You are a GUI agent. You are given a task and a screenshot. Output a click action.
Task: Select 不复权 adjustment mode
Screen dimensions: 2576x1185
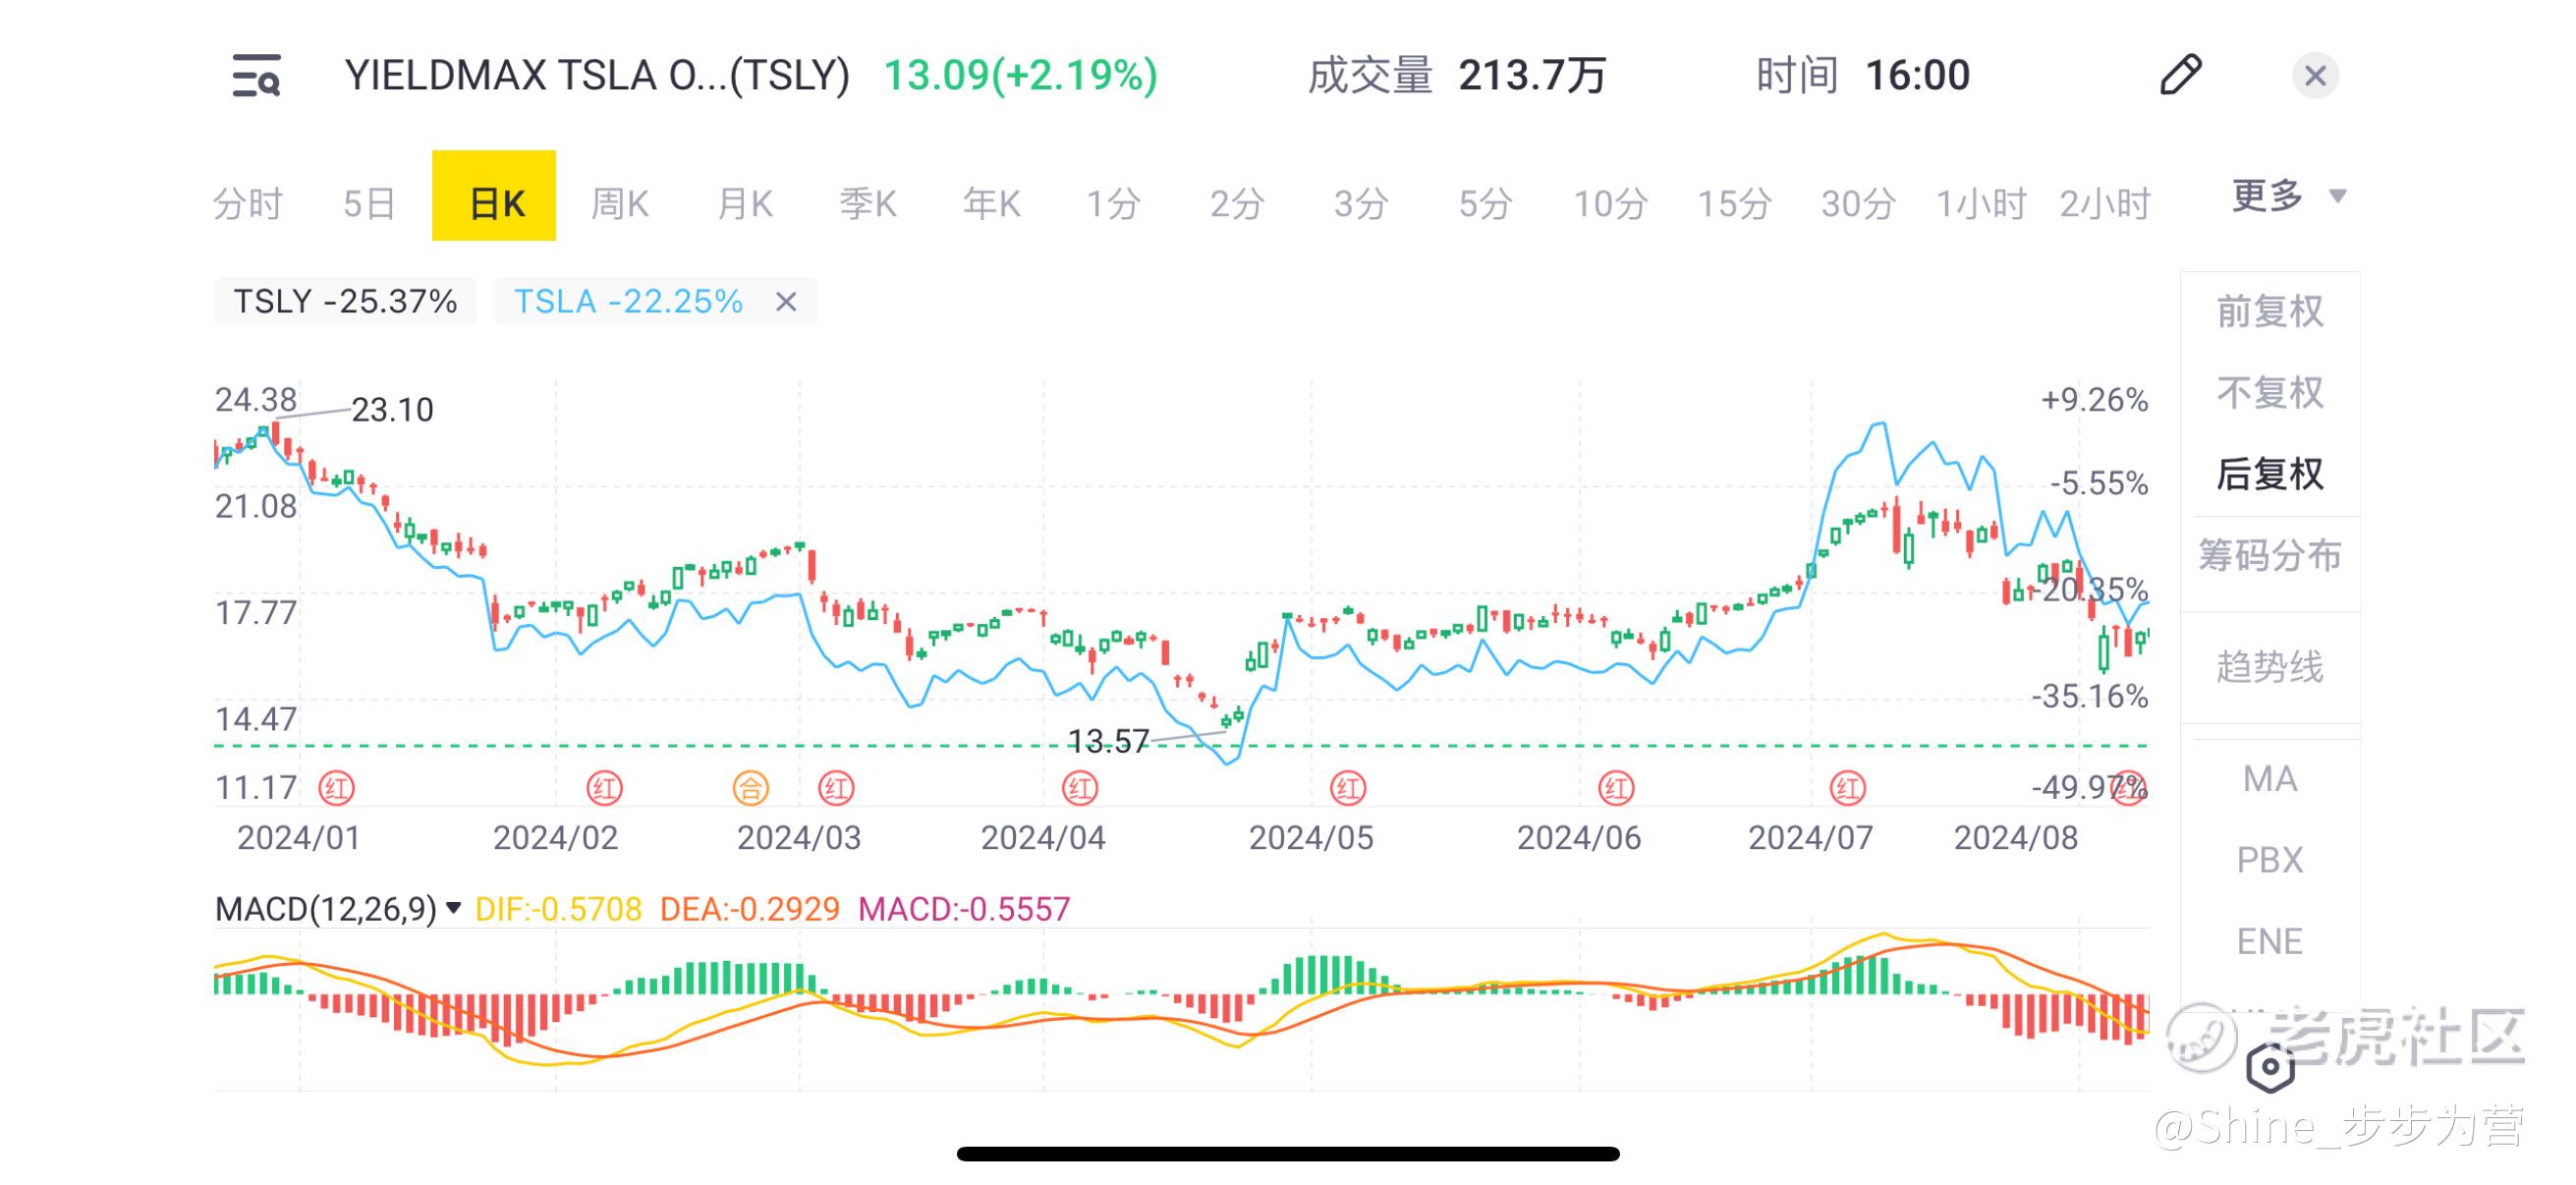coord(2269,393)
